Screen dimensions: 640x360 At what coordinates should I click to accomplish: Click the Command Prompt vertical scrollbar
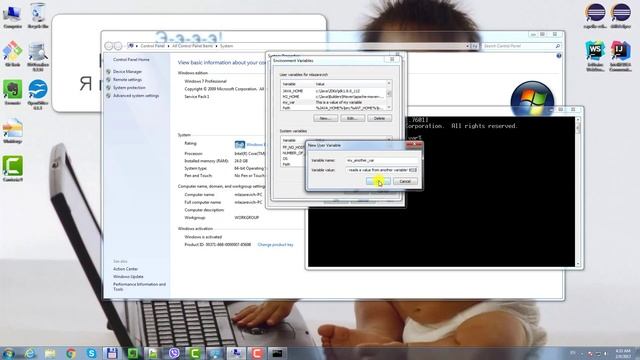point(578,192)
